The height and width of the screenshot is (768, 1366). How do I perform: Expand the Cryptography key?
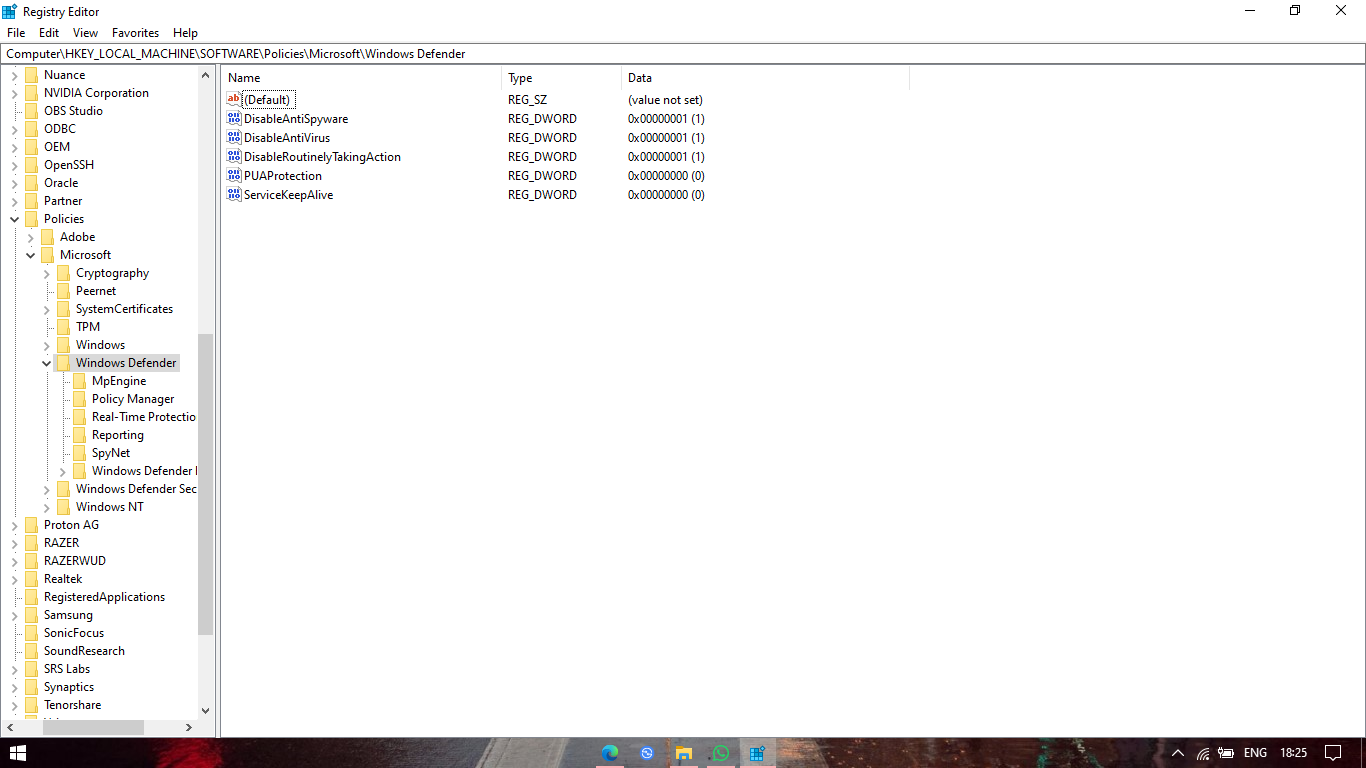tap(47, 273)
